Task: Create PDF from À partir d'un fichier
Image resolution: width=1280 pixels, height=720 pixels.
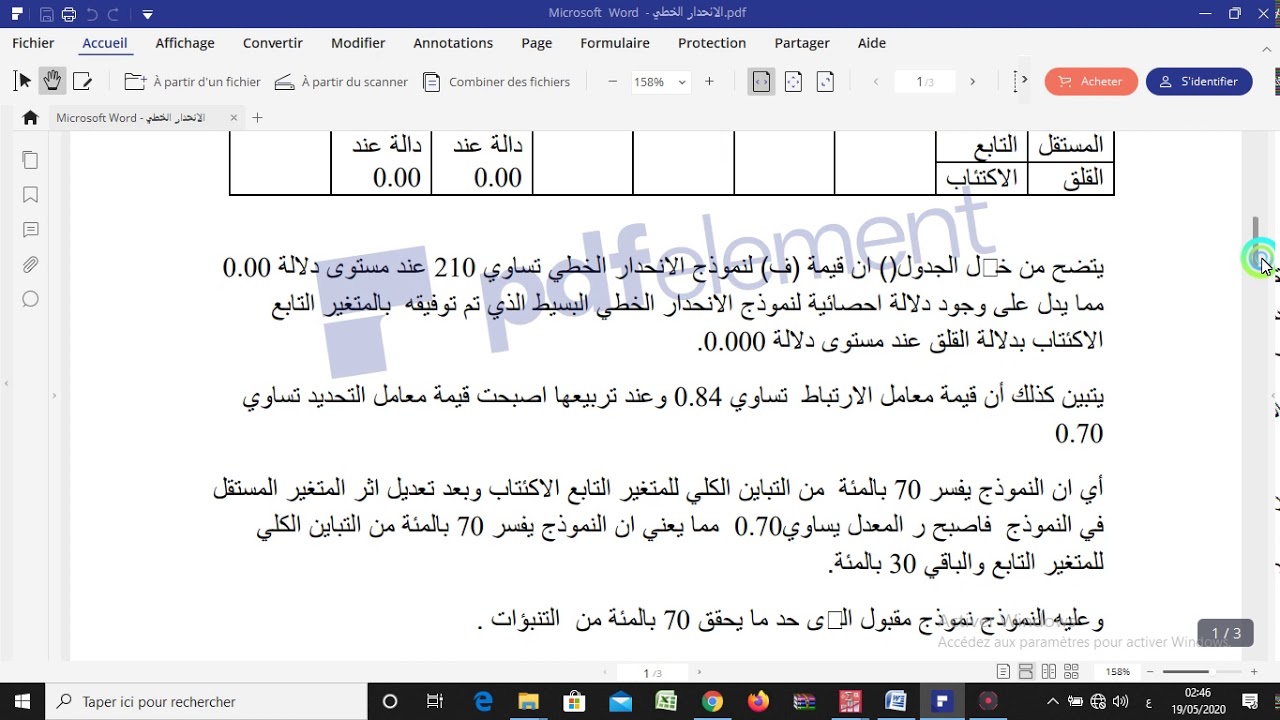Action: pyautogui.click(x=192, y=82)
